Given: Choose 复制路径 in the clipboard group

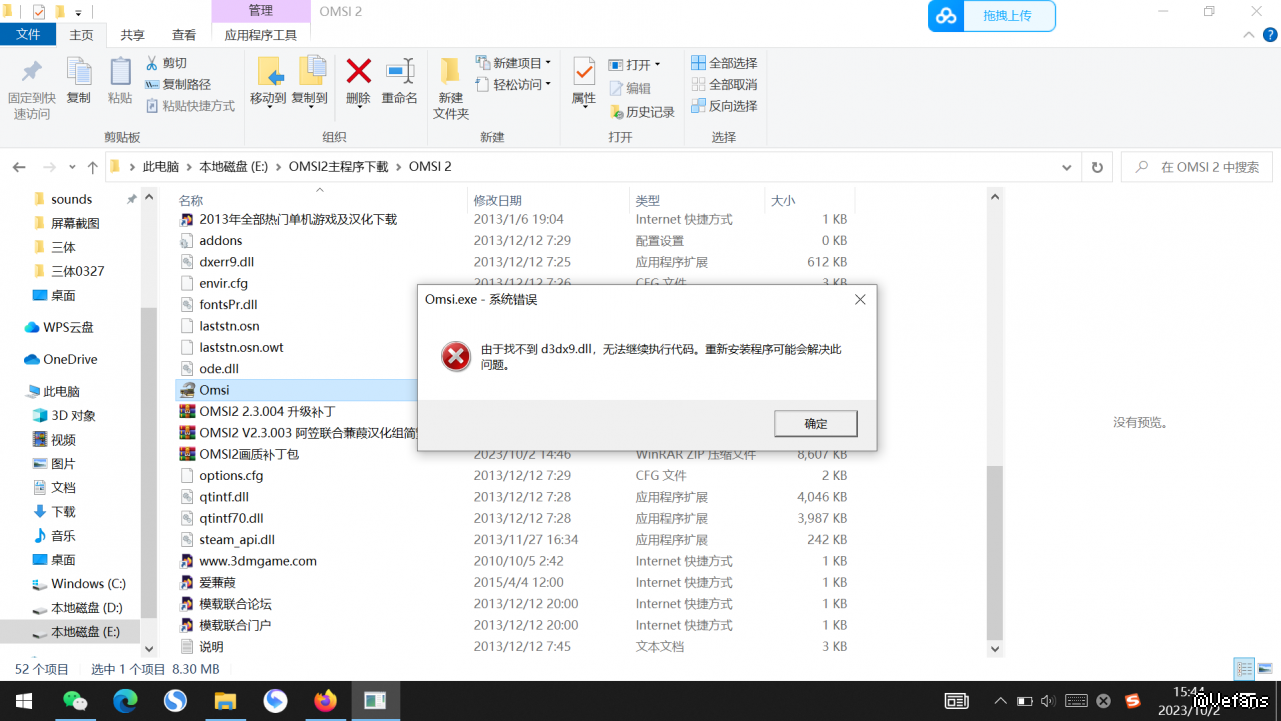Looking at the screenshot, I should (x=178, y=85).
